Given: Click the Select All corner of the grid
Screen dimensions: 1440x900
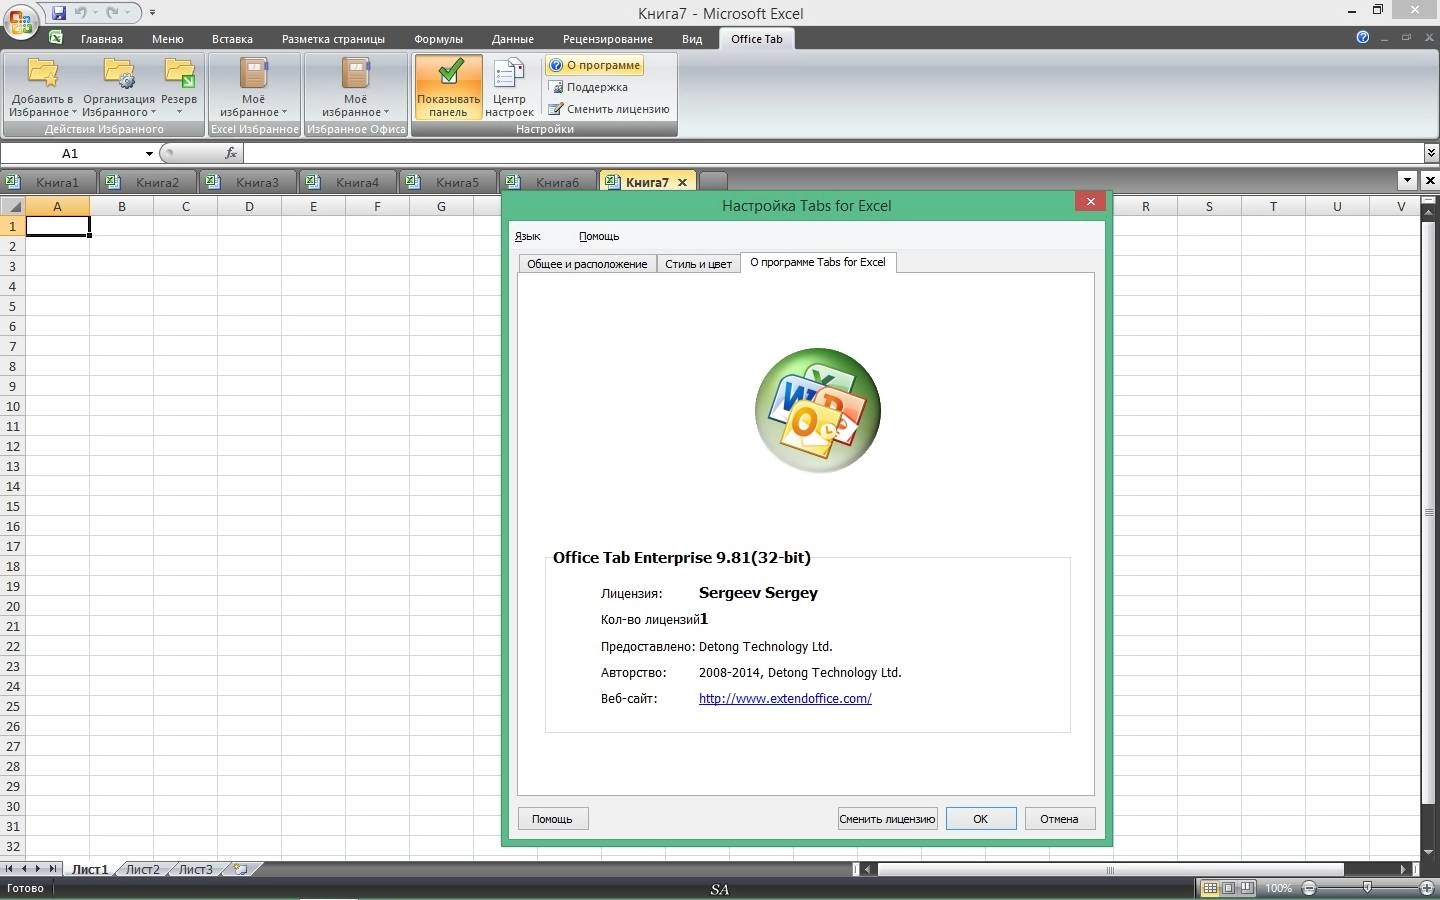Looking at the screenshot, I should [x=12, y=206].
